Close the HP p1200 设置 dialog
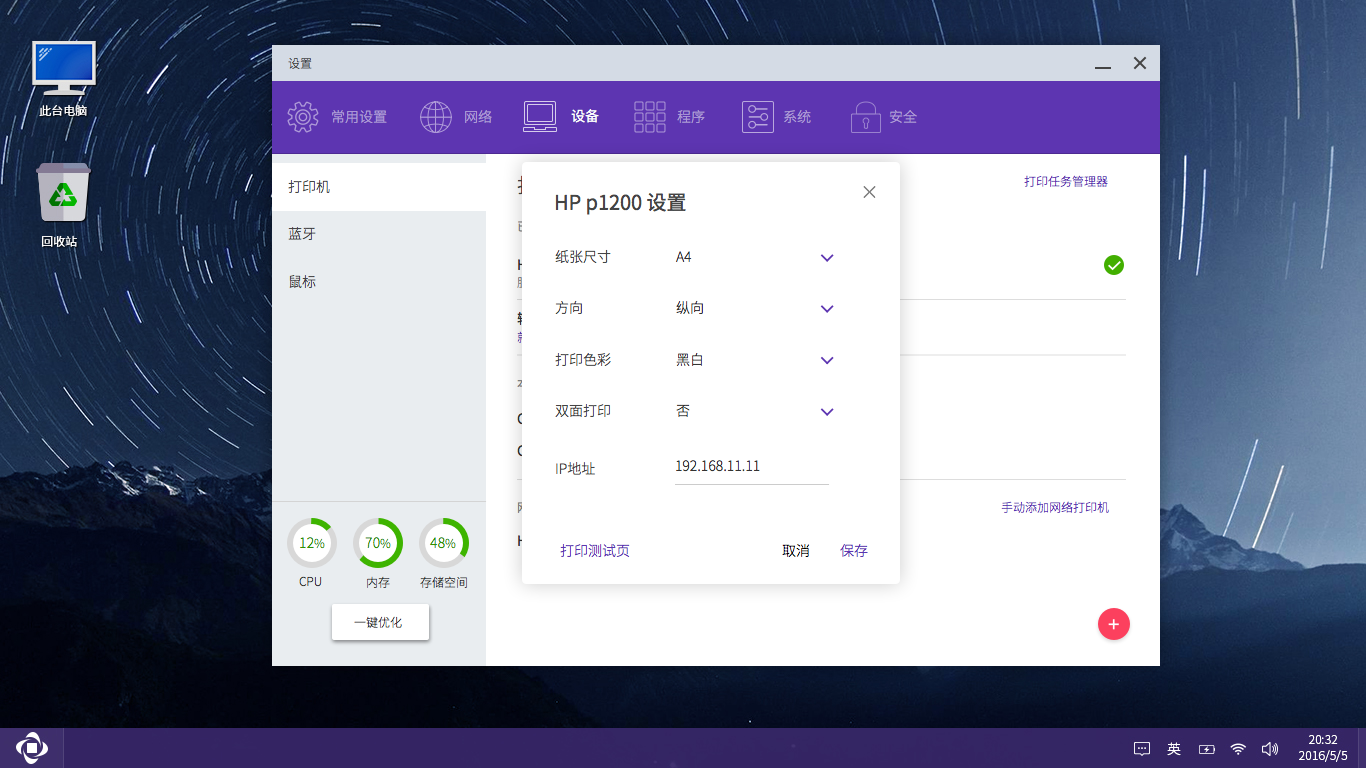The image size is (1366, 768). [x=869, y=192]
